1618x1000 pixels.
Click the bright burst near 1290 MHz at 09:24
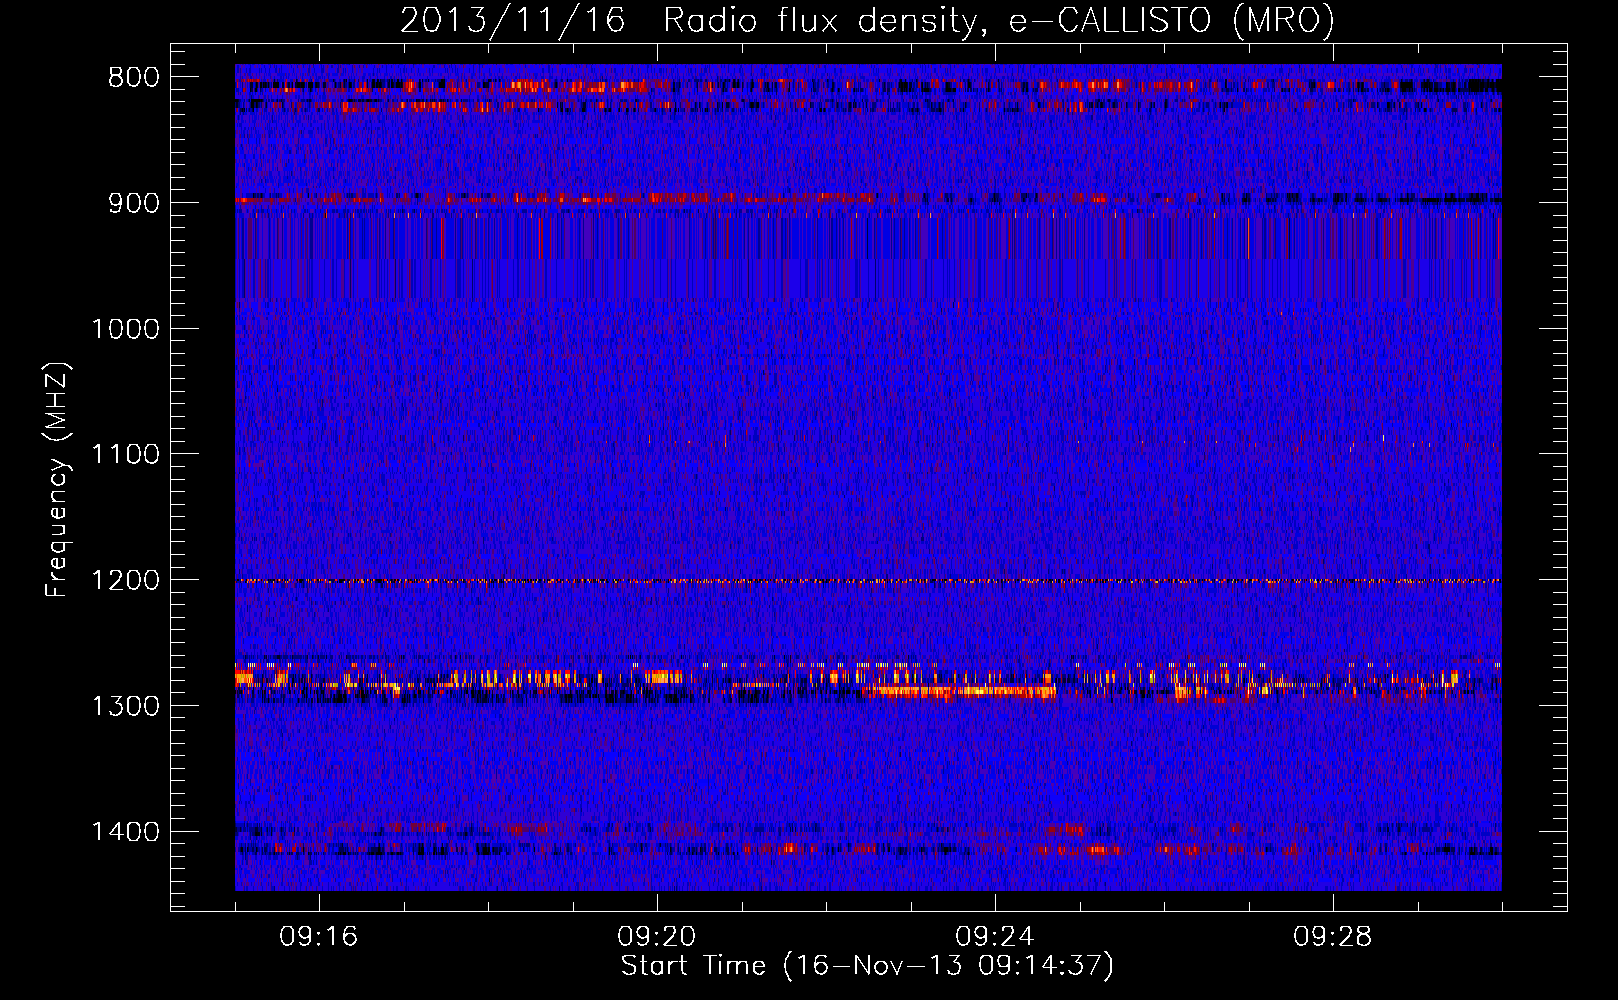[960, 690]
